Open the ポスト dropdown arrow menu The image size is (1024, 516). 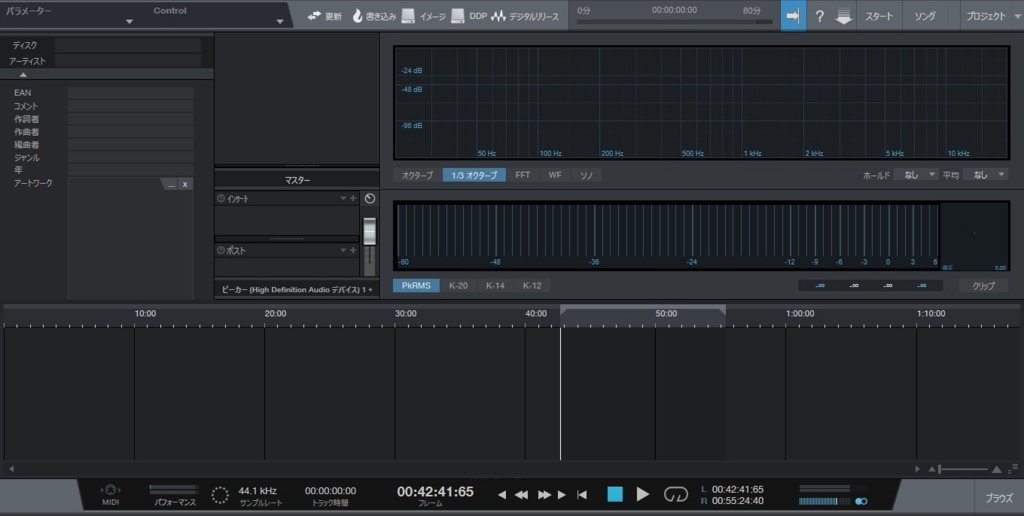pos(343,250)
